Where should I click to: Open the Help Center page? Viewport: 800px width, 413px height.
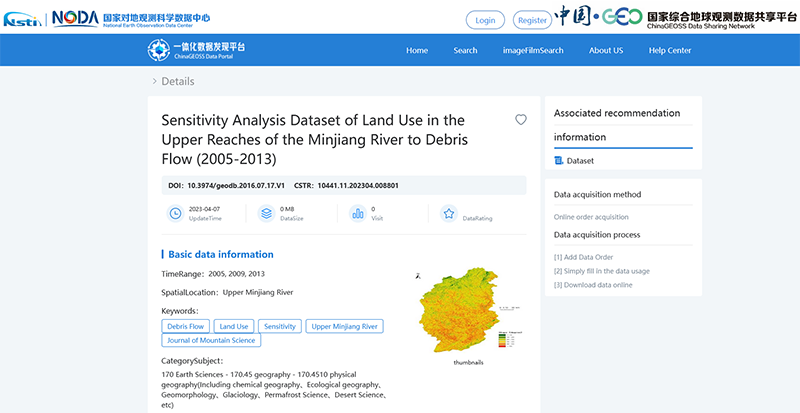(670, 51)
